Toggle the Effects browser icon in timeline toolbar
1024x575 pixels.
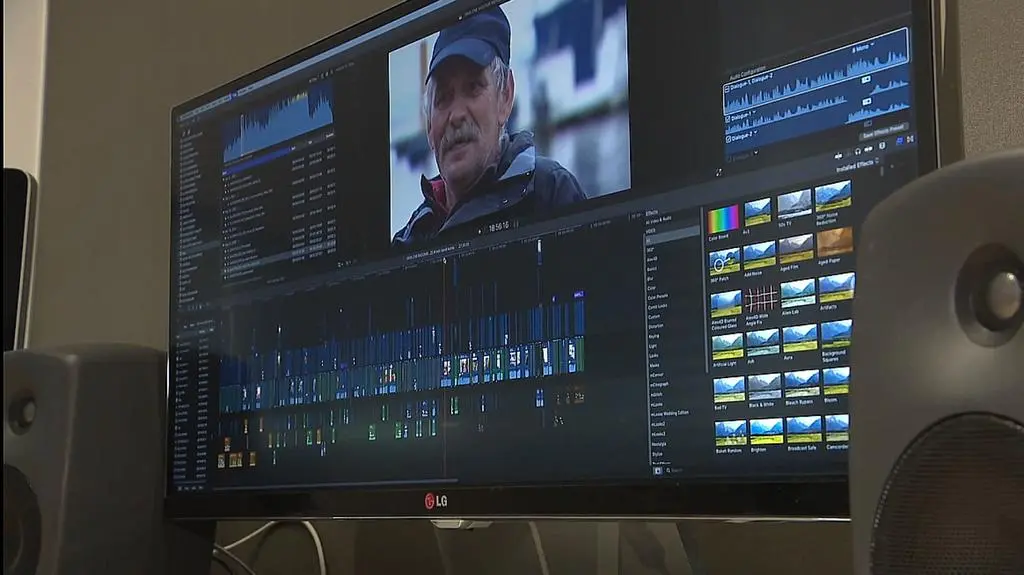point(900,140)
